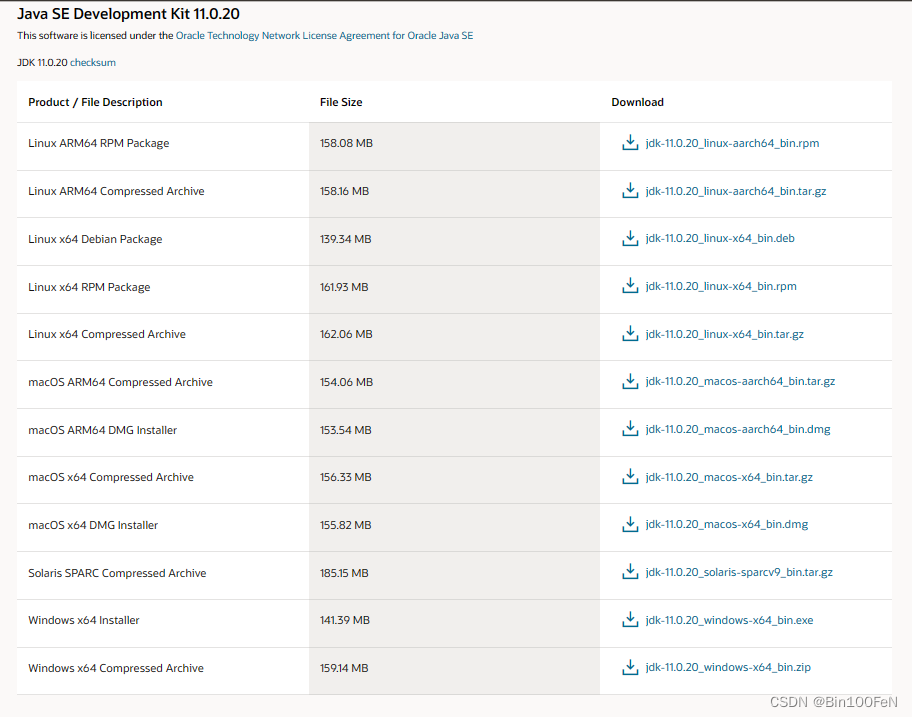
Task: Click download icon for linux-aarch64 tar.gz
Action: pyautogui.click(x=630, y=190)
